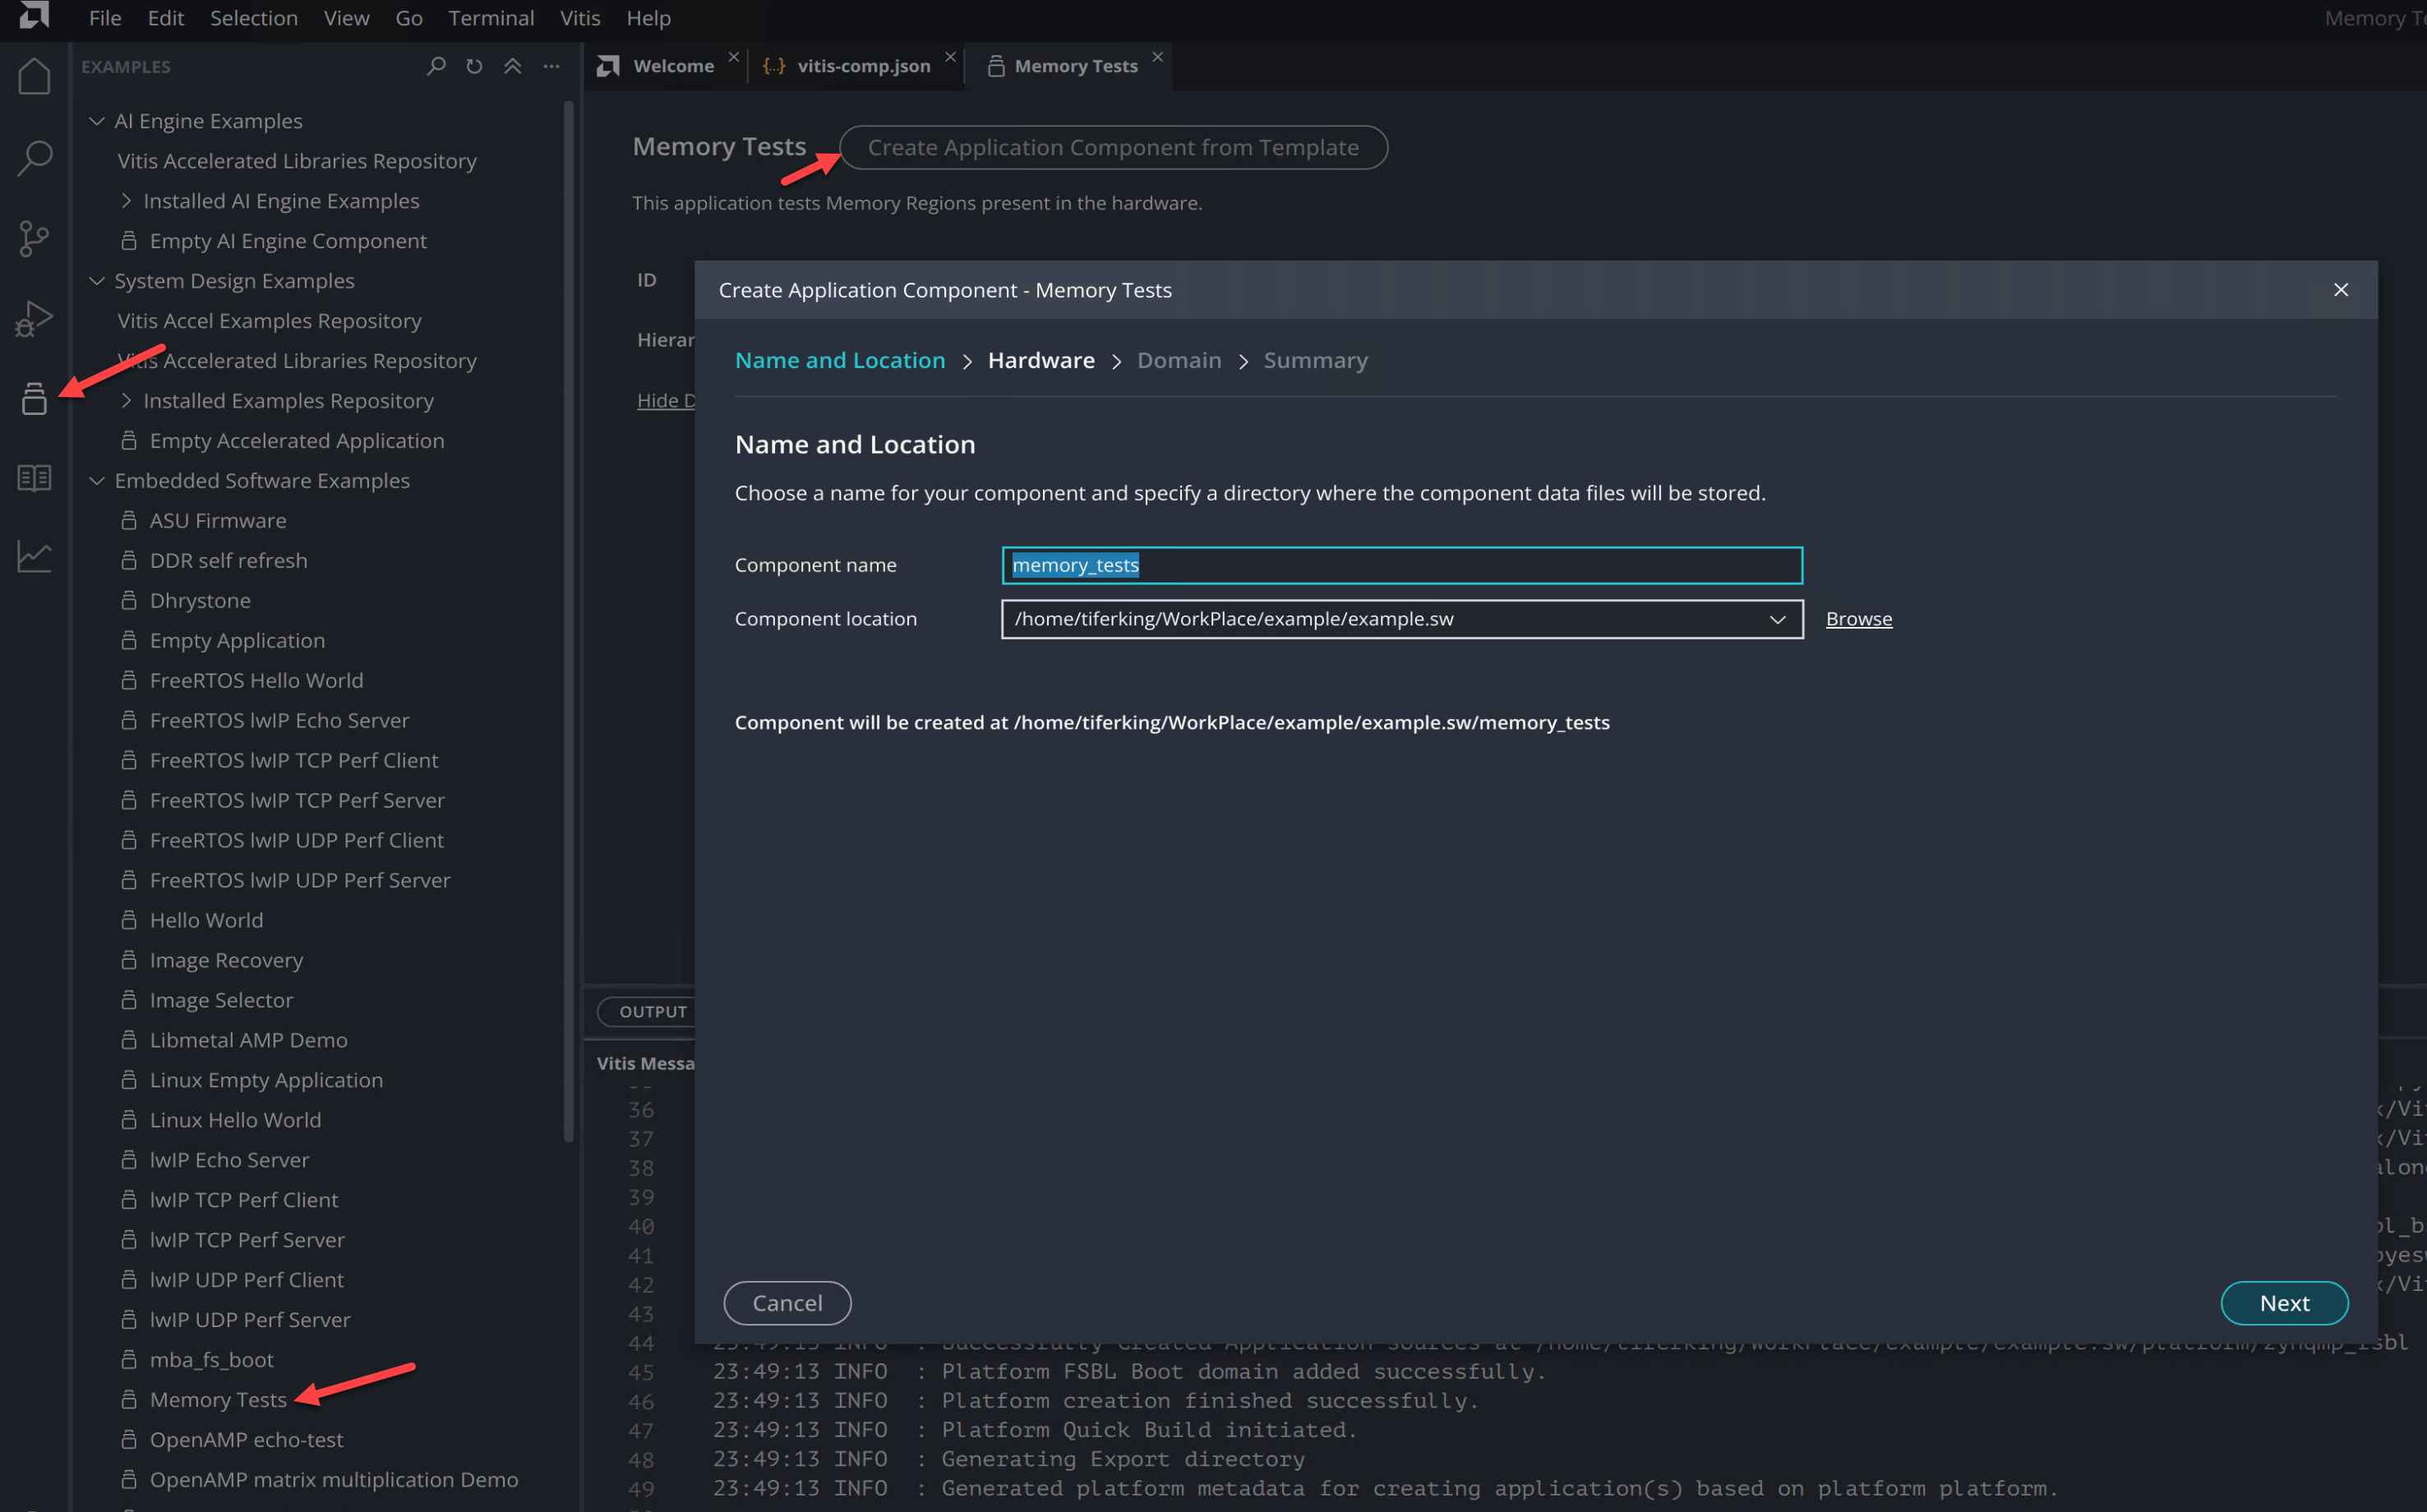Click the Browse link

click(1858, 619)
